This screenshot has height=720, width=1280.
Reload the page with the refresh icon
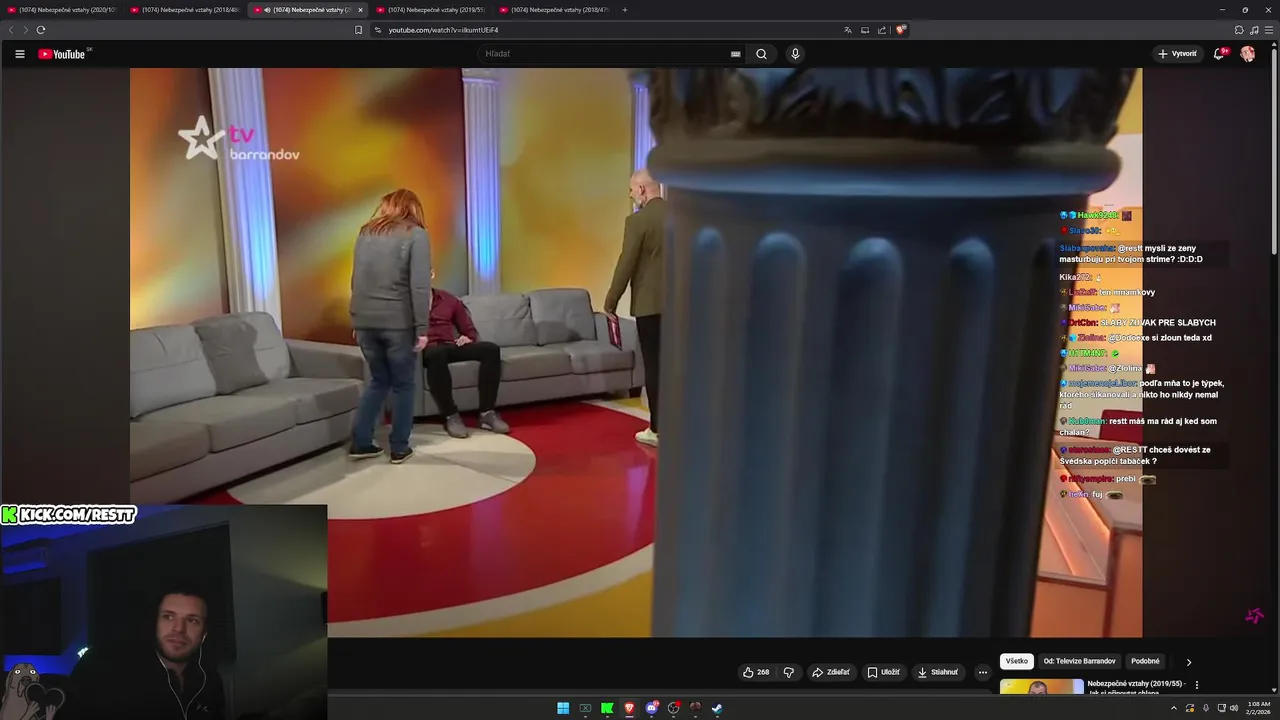click(41, 30)
